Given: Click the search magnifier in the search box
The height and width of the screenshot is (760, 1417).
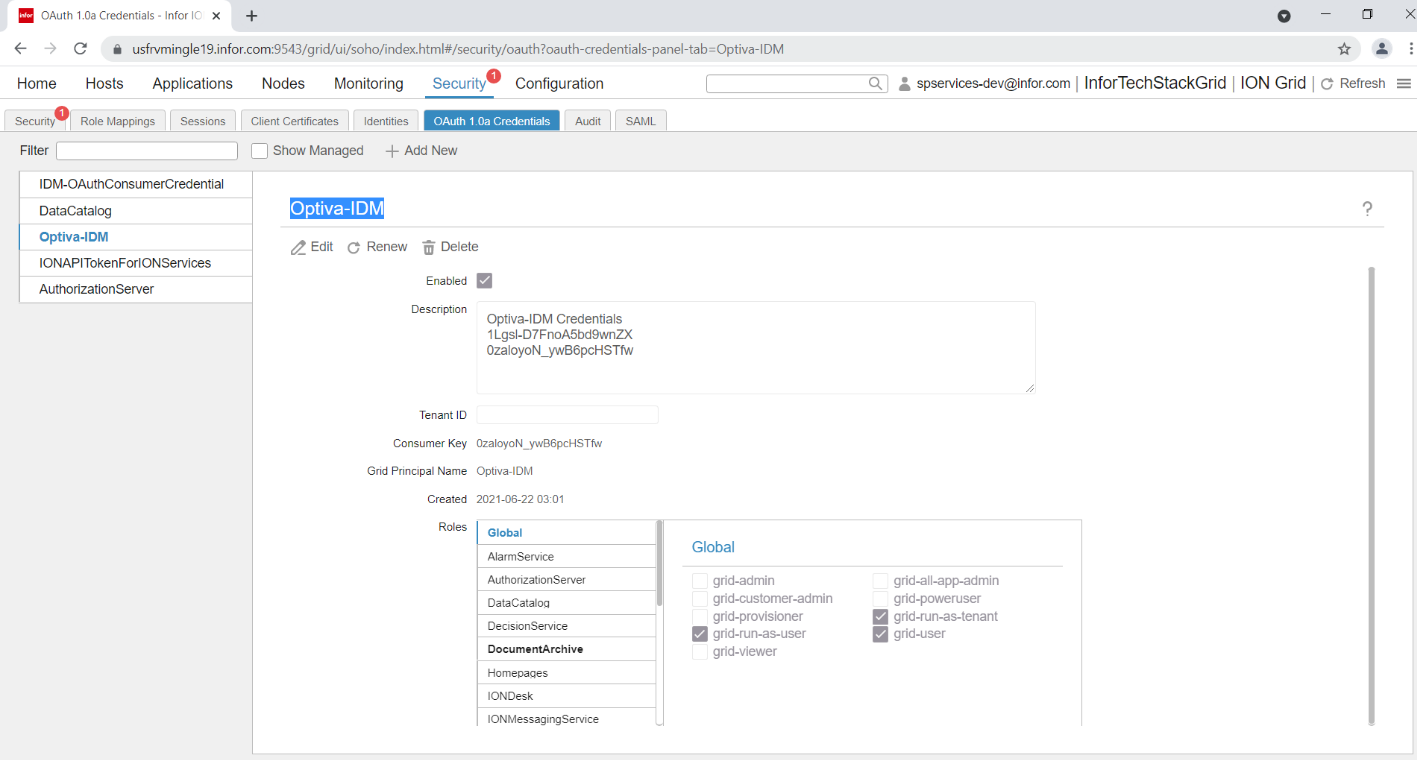Looking at the screenshot, I should 875,83.
